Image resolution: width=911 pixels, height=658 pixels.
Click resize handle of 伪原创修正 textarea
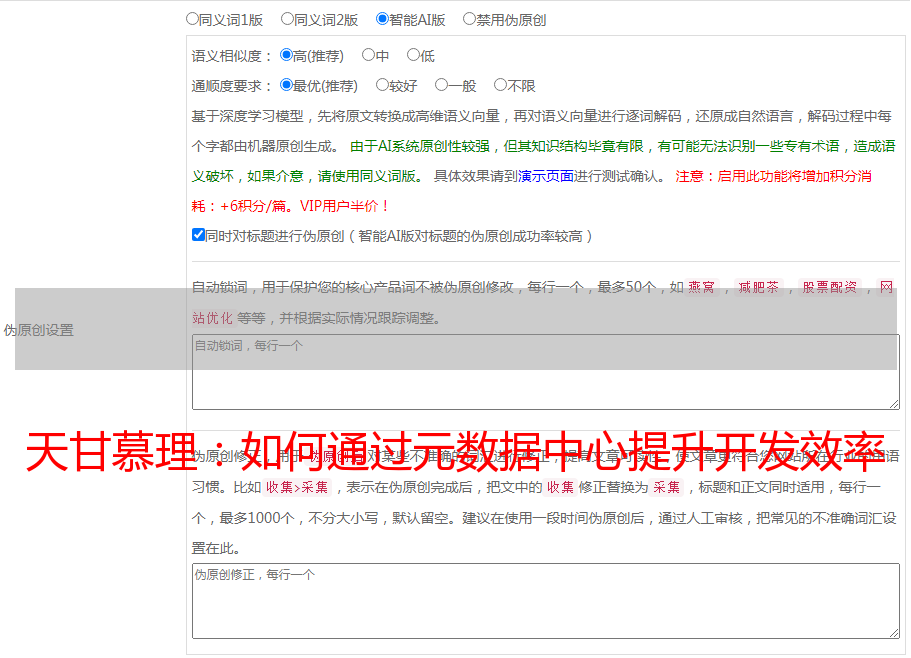tap(894, 632)
